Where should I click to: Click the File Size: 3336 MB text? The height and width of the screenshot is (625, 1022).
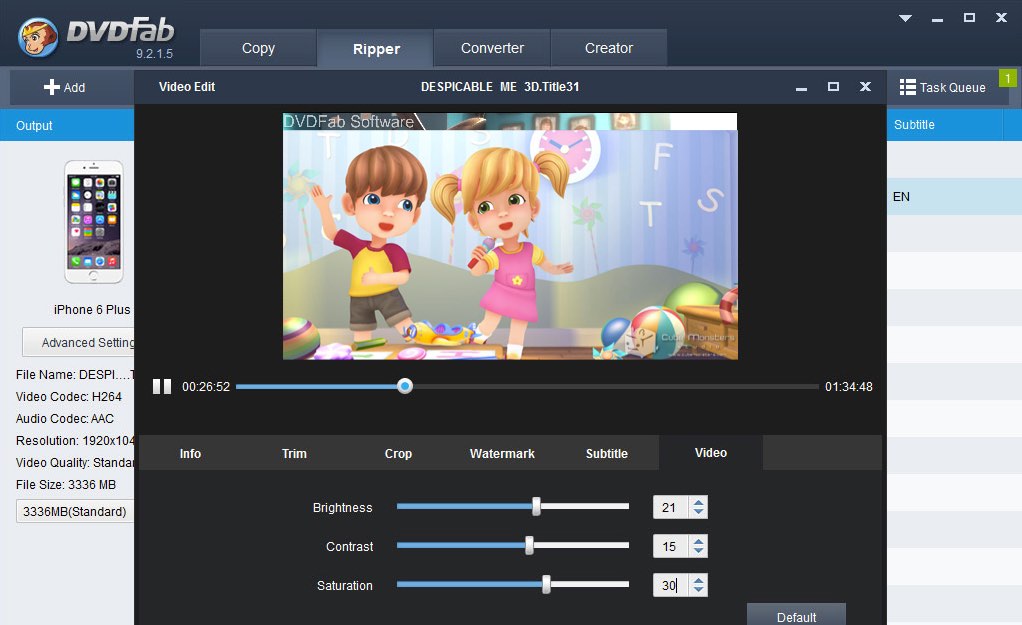(66, 485)
